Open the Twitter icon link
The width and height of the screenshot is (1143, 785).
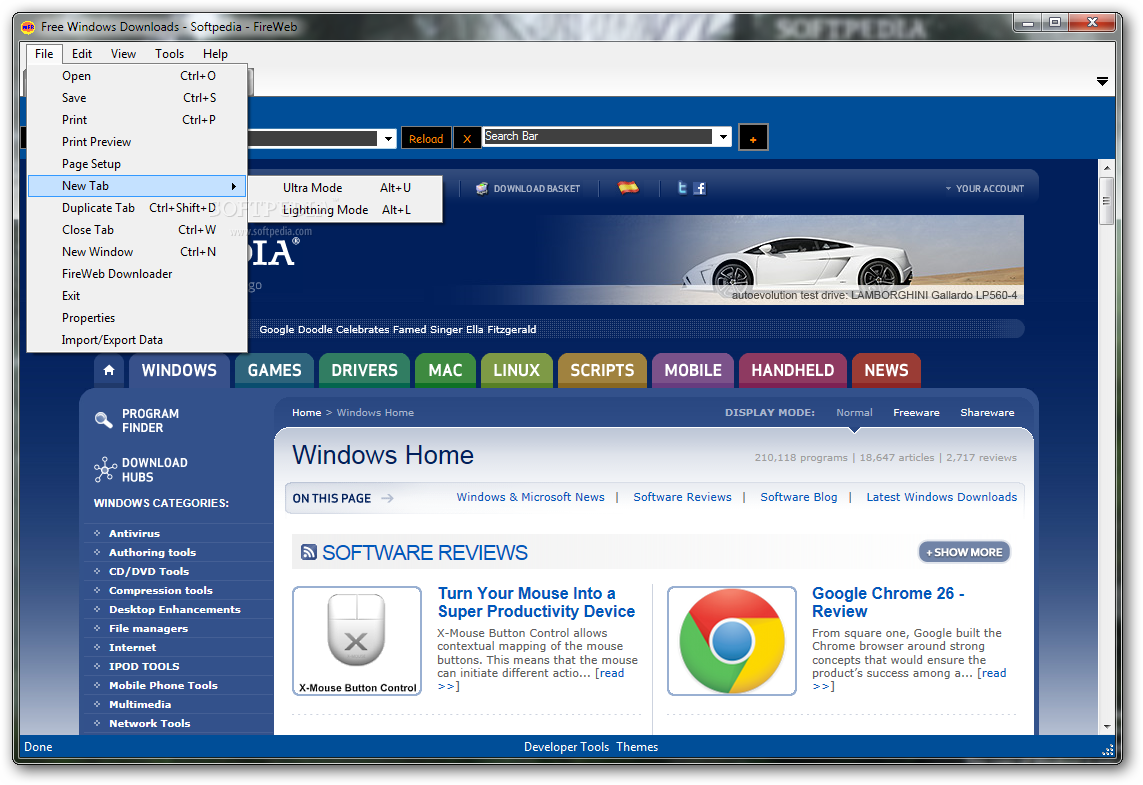[x=682, y=188]
